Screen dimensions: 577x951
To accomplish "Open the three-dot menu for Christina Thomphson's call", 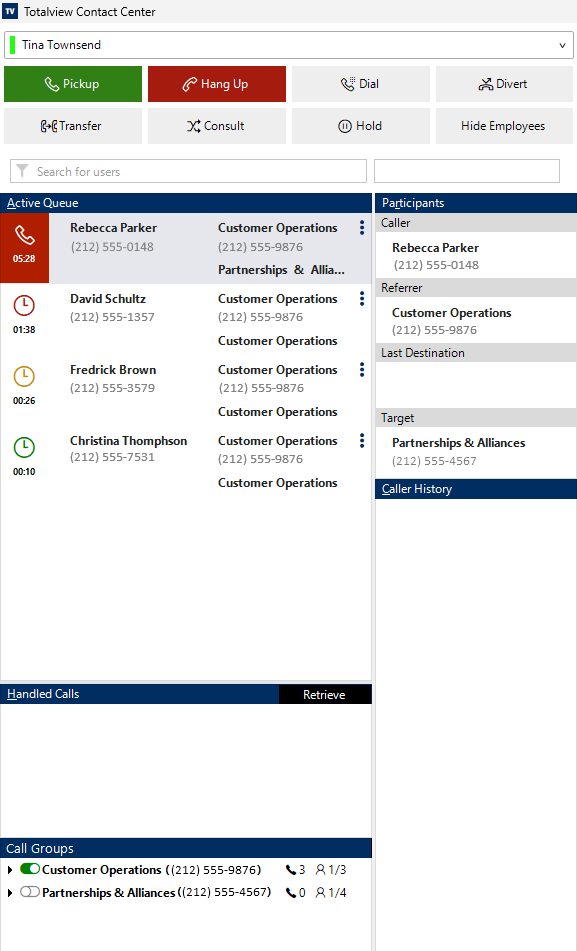I will click(362, 440).
